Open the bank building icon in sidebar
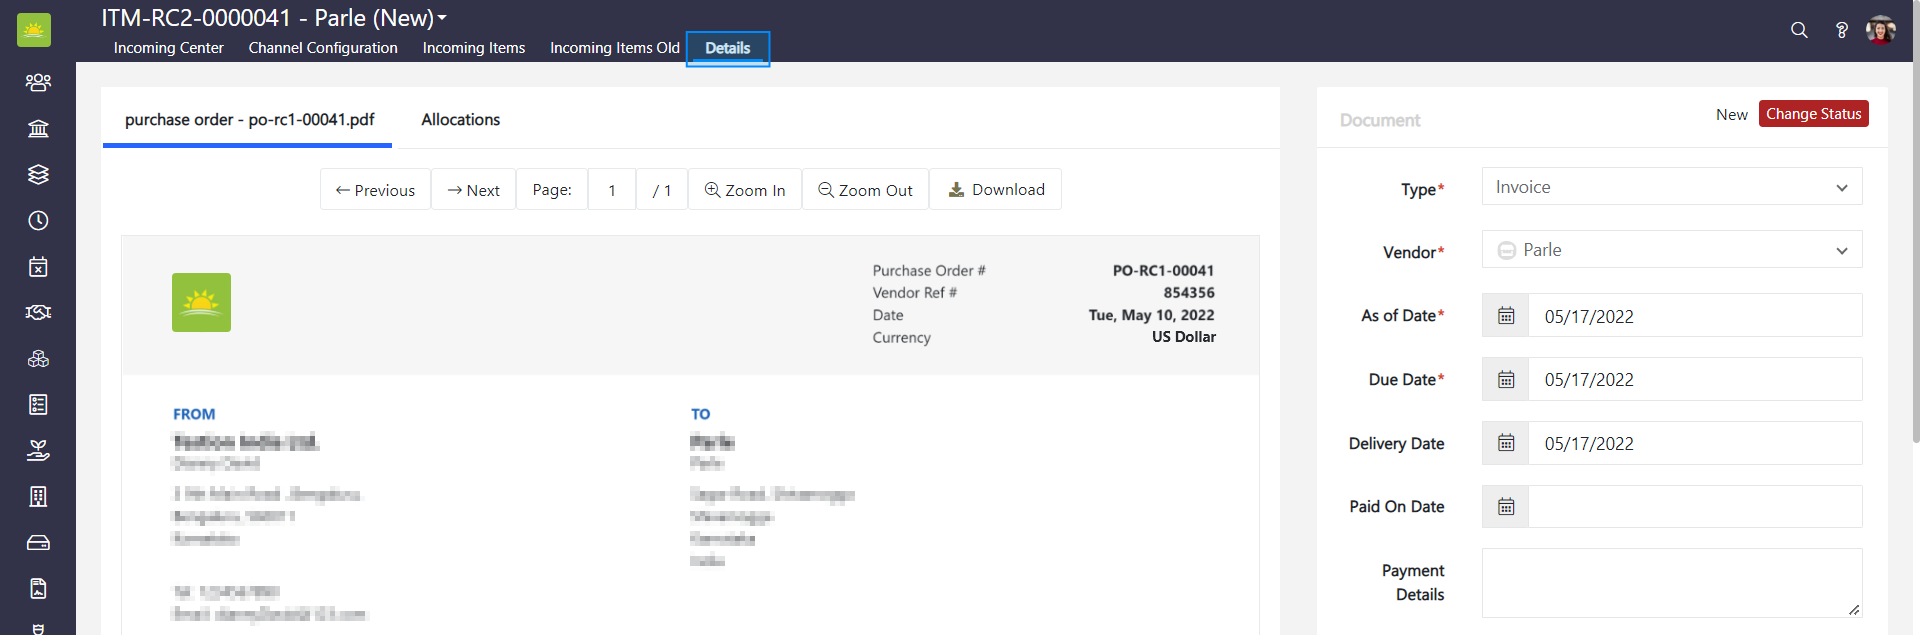The image size is (1920, 635). pos(38,128)
